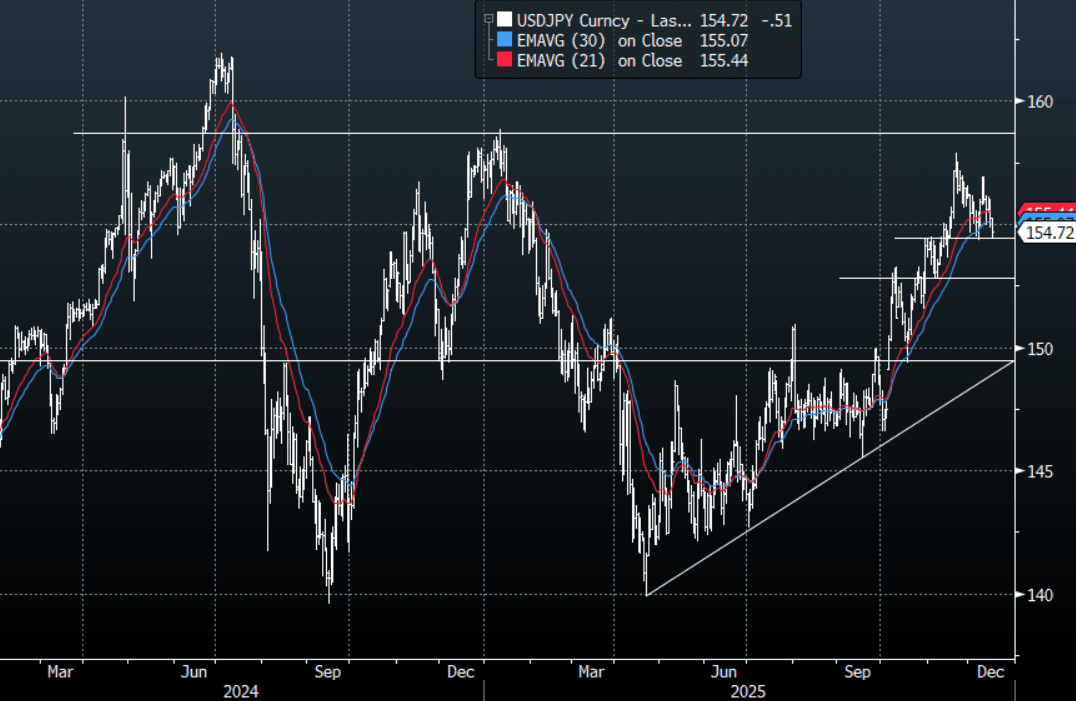Click the 140 level on price axis
Screen dimensions: 1076x701
click(1041, 595)
